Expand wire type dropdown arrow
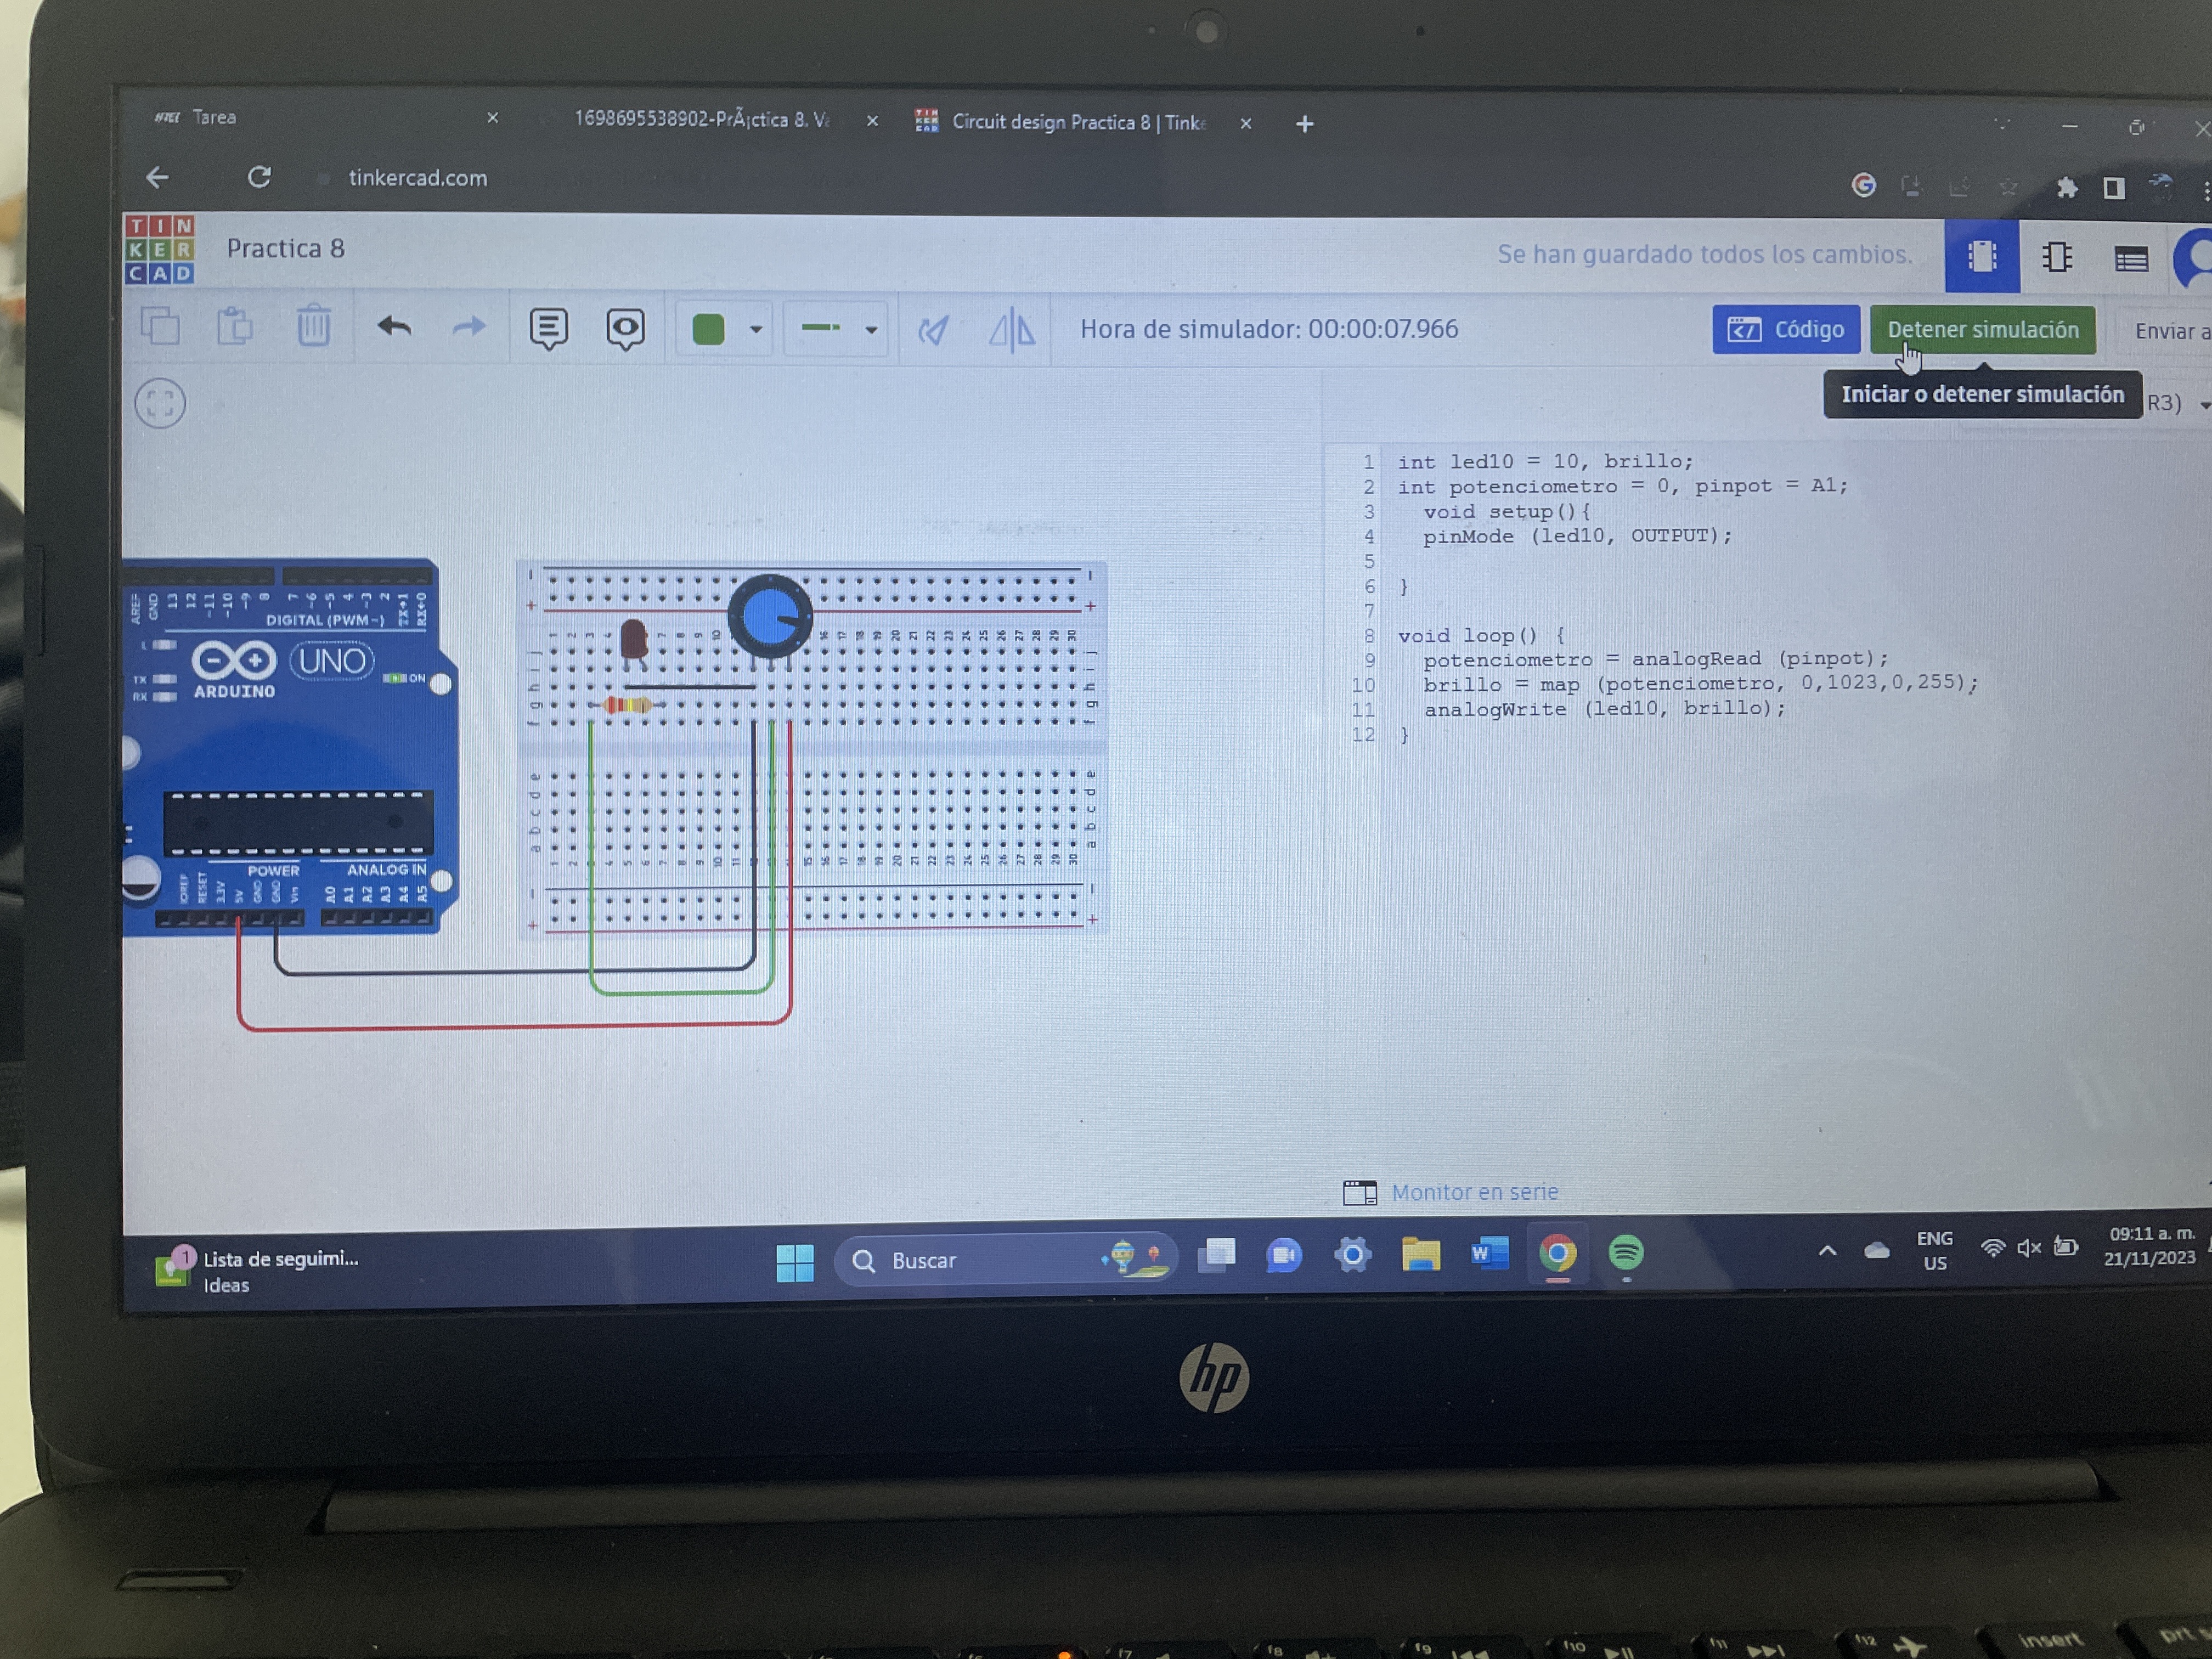This screenshot has height=1659, width=2212. tap(871, 329)
